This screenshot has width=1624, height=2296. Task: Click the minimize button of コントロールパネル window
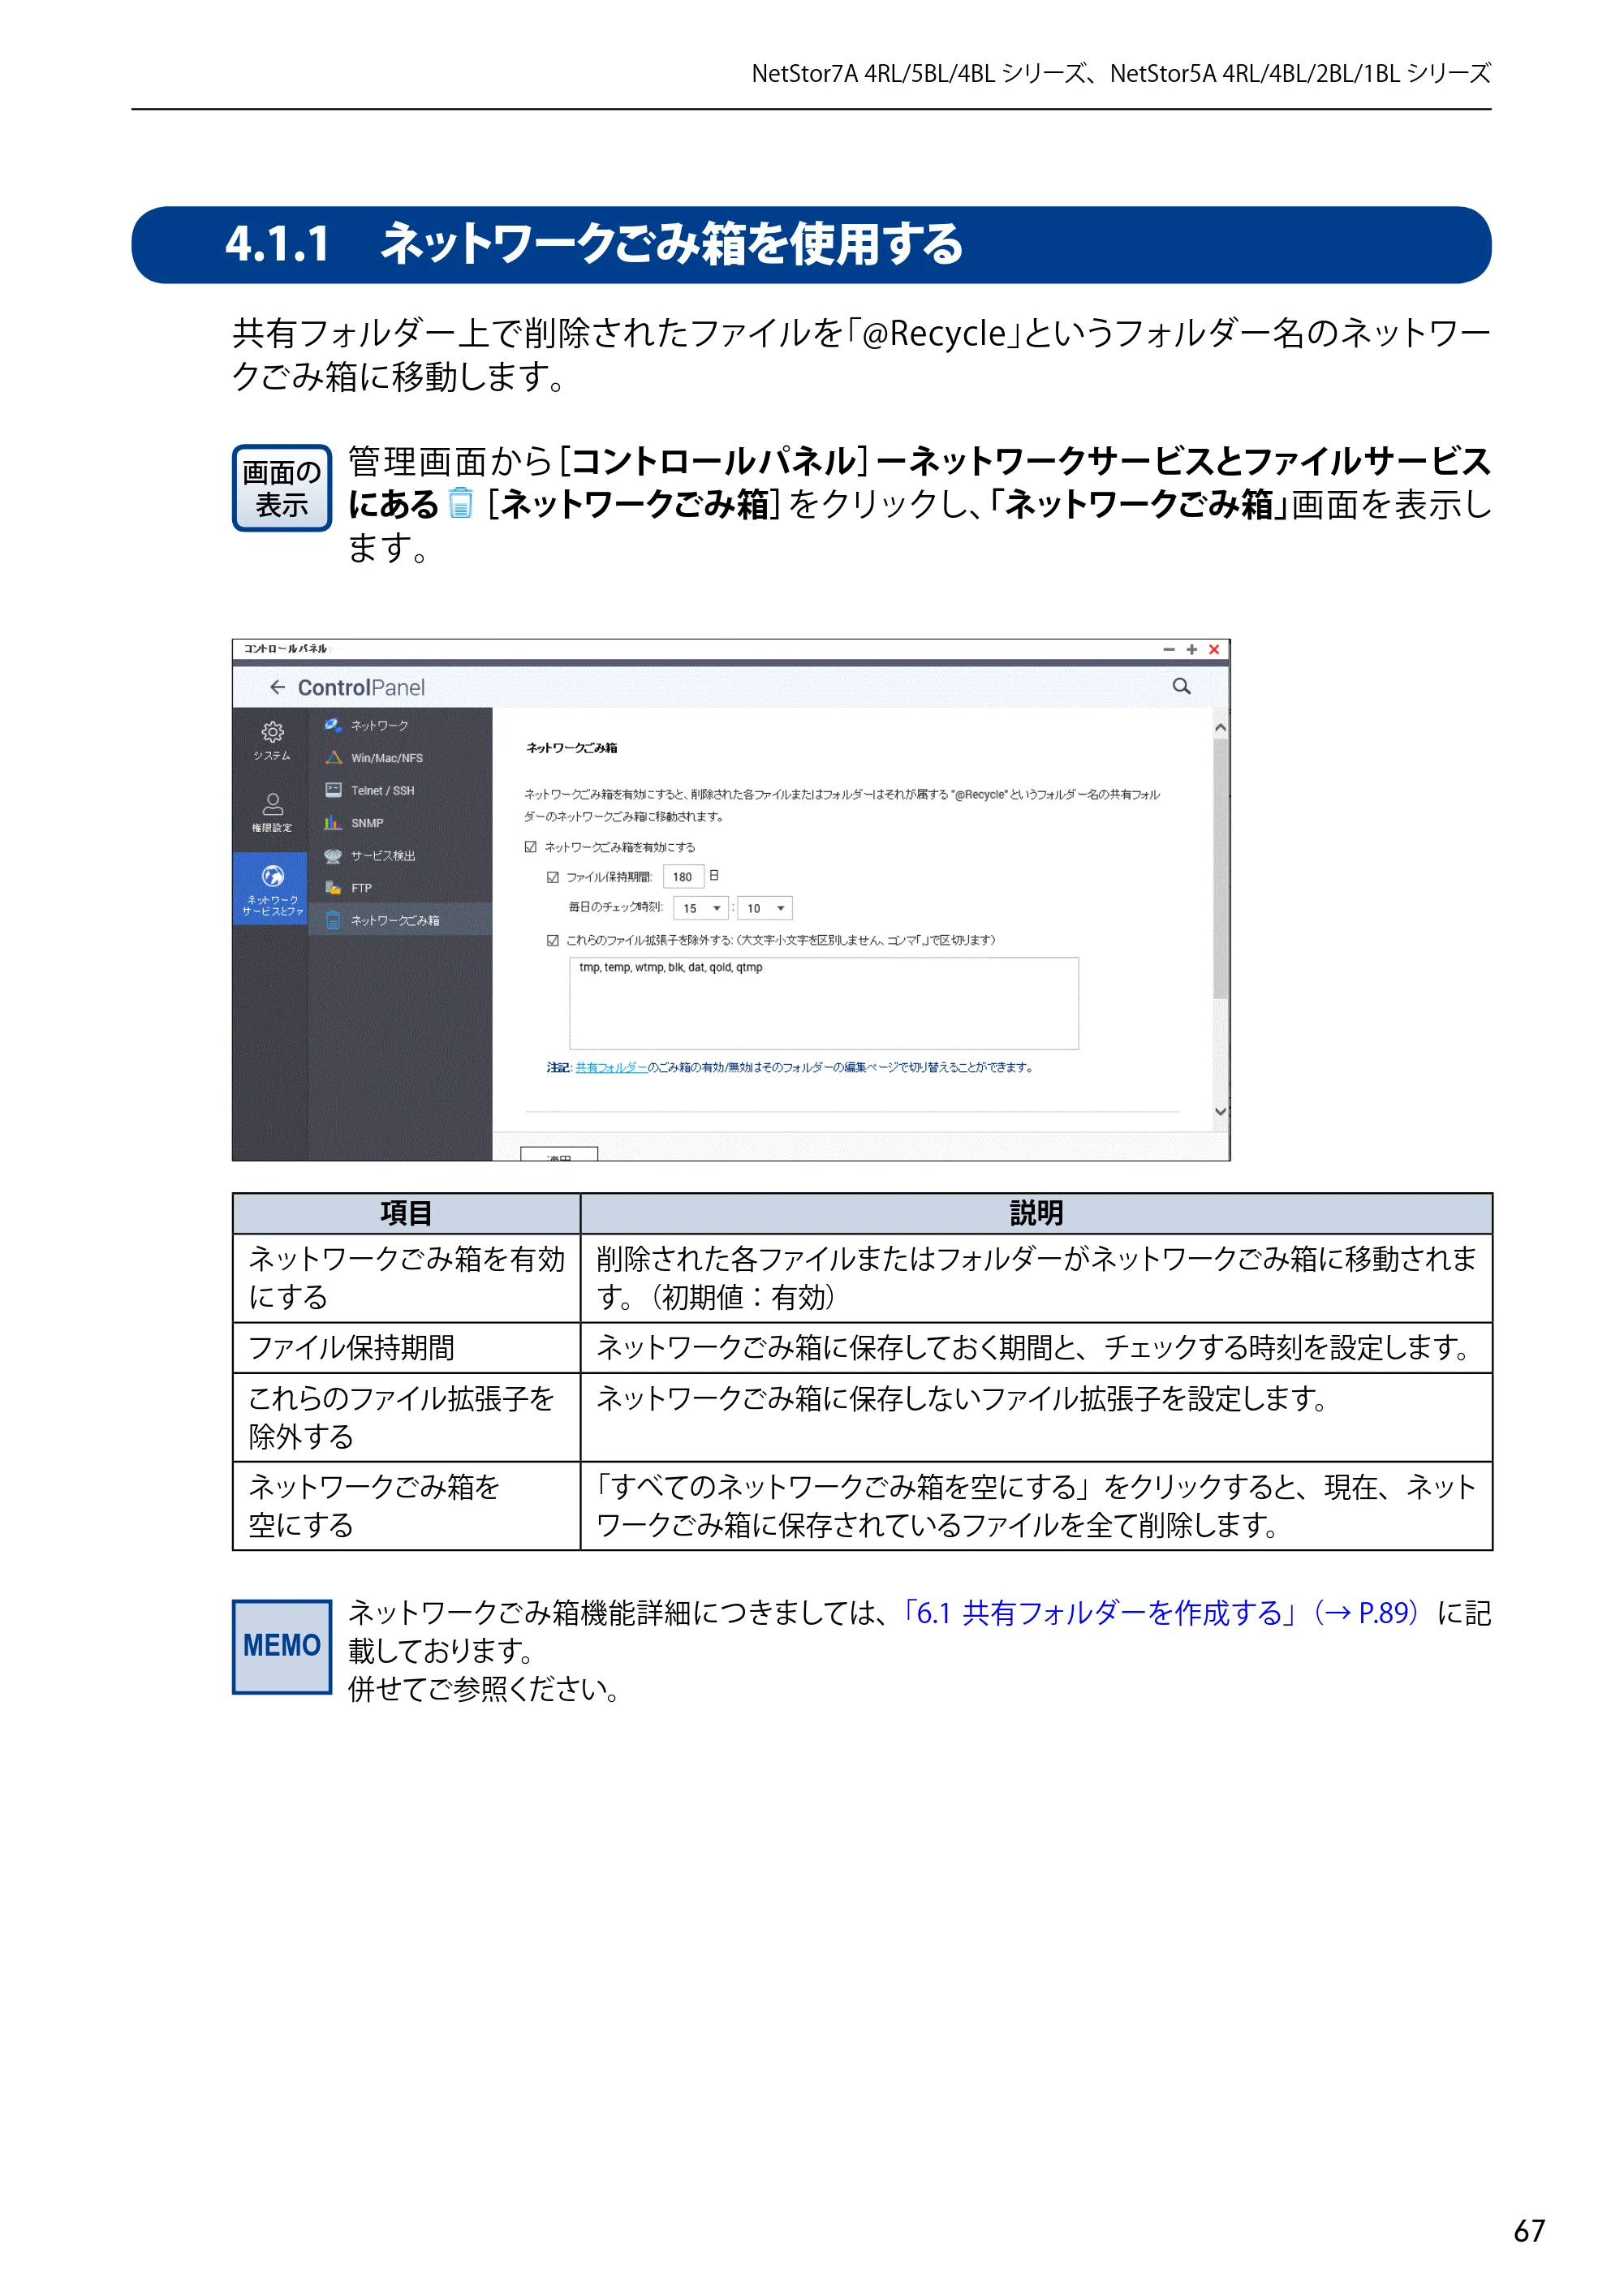1168,650
